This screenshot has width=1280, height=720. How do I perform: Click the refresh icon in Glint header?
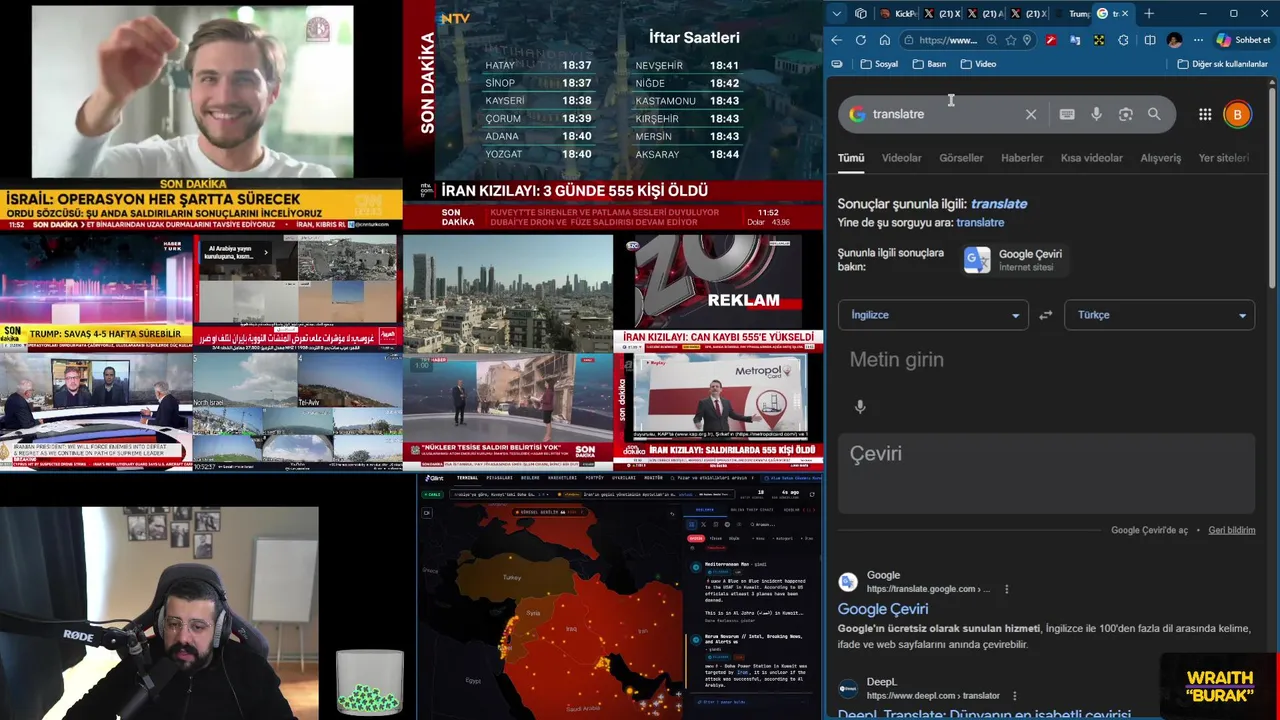point(812,493)
